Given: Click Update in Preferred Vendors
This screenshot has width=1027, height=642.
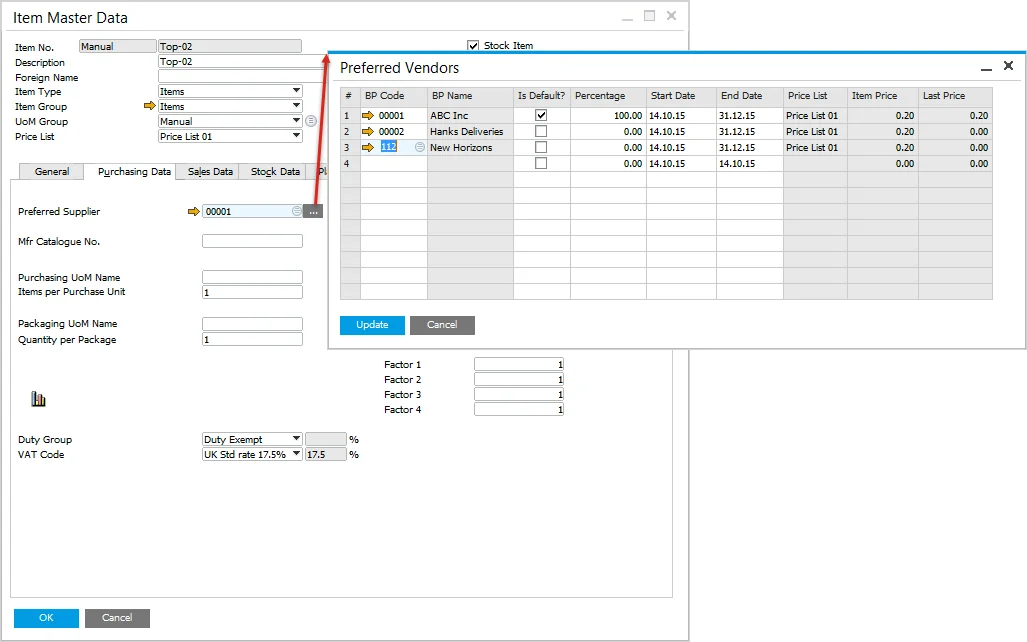Looking at the screenshot, I should tap(372, 325).
